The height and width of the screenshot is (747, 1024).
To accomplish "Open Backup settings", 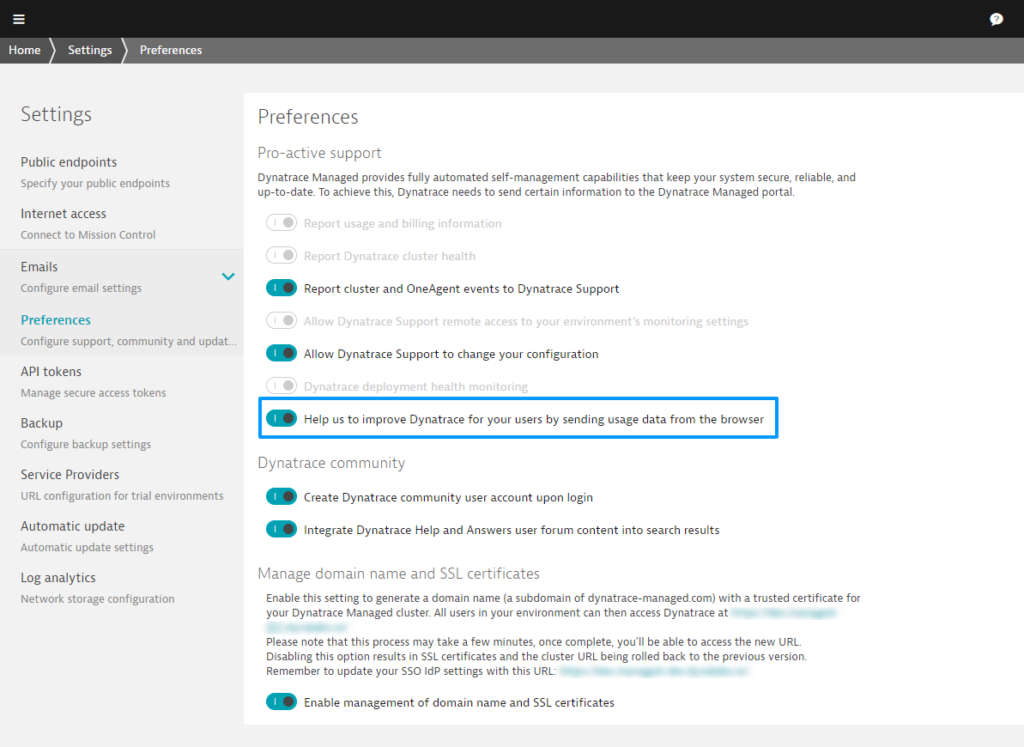I will [x=41, y=423].
